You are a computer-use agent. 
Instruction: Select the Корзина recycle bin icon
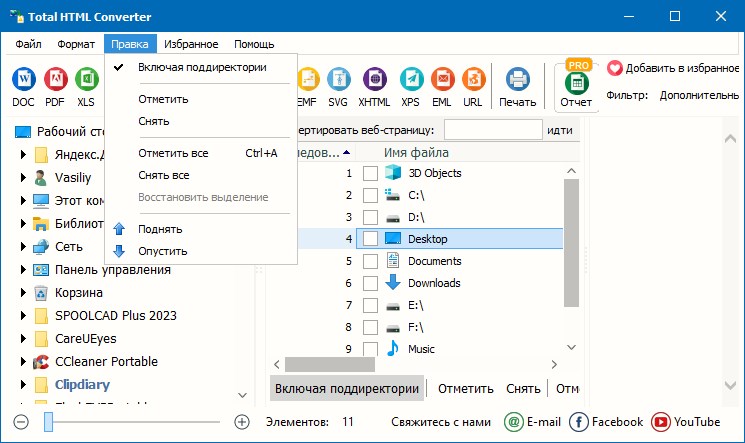tap(41, 293)
